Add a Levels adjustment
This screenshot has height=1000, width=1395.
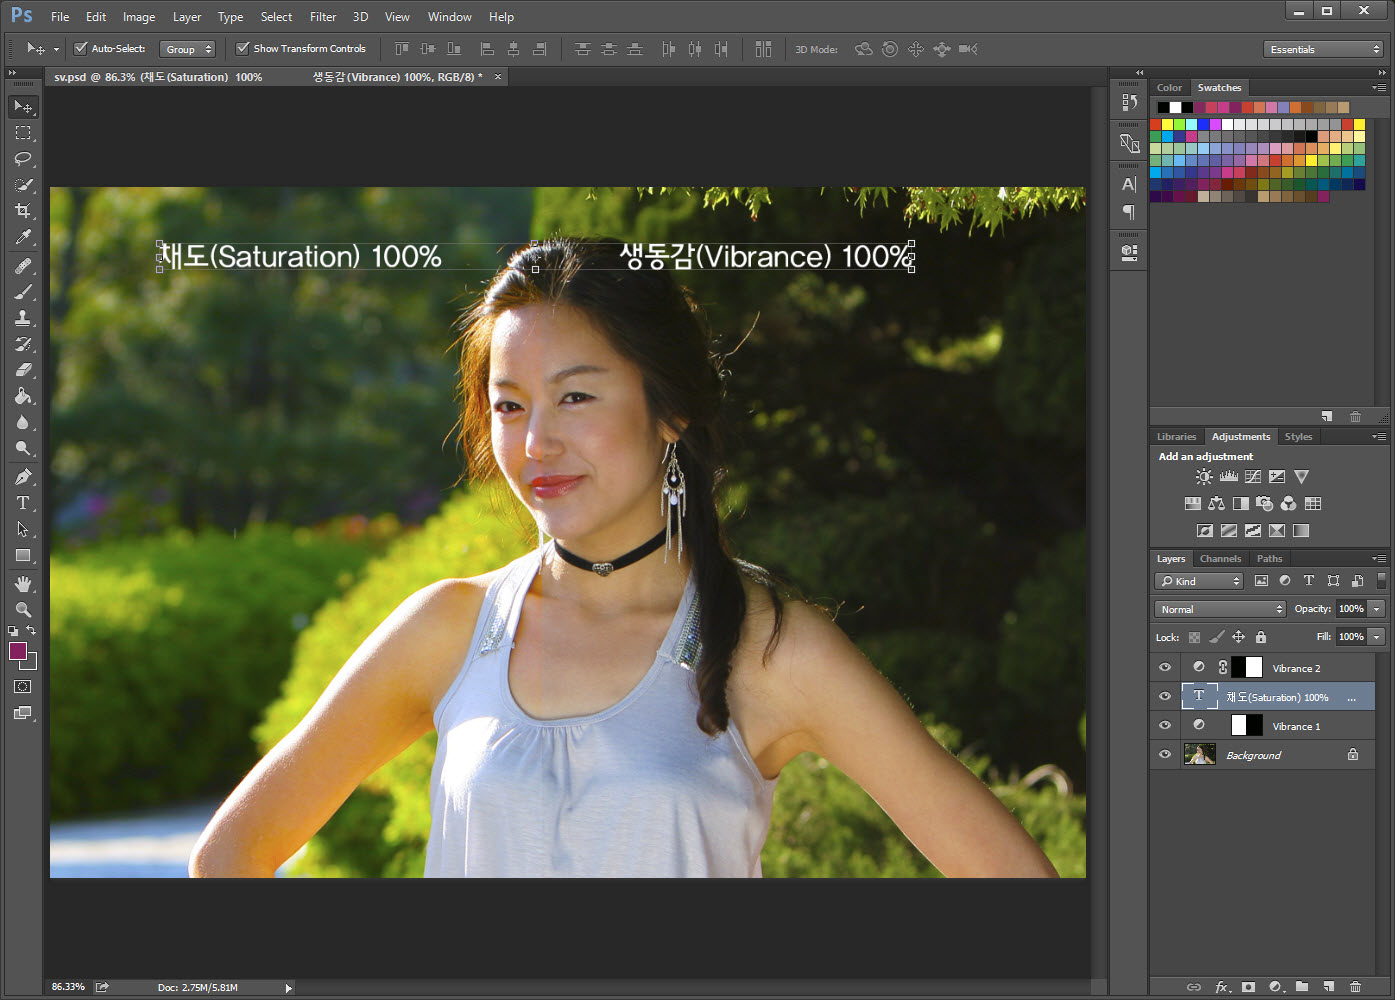coord(1229,477)
